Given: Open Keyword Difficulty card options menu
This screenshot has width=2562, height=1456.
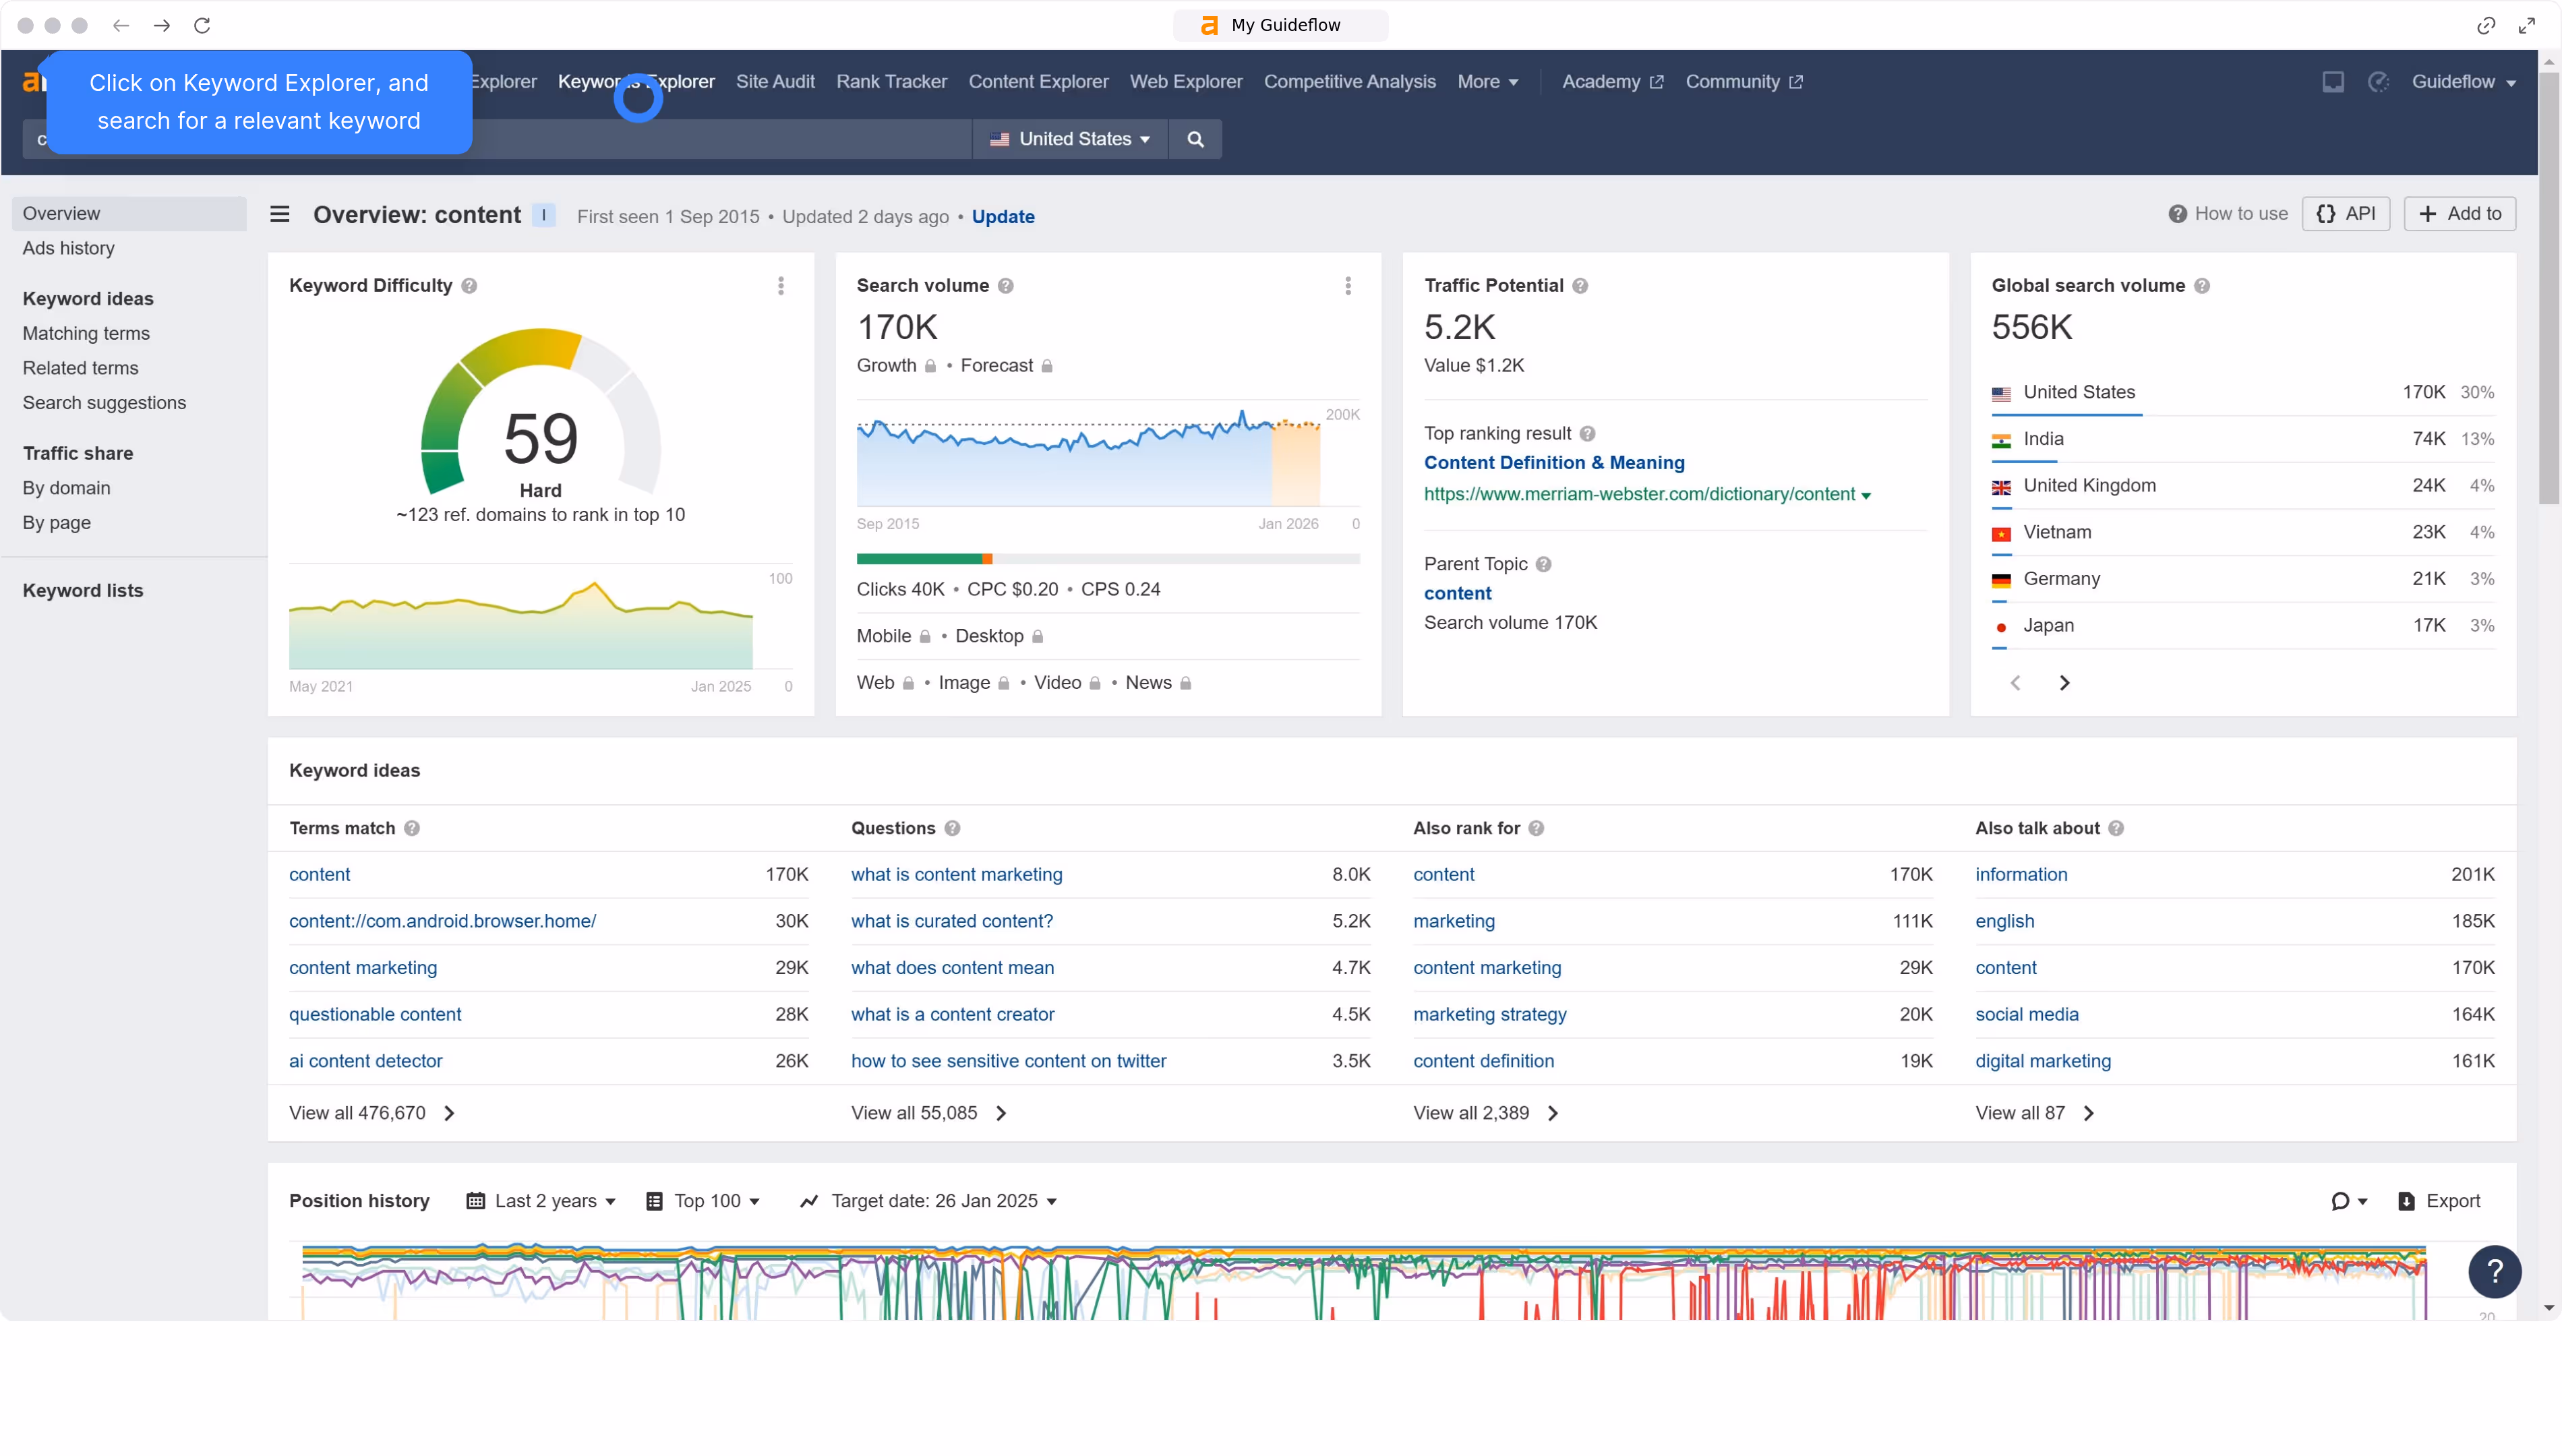Looking at the screenshot, I should pyautogui.click(x=781, y=286).
